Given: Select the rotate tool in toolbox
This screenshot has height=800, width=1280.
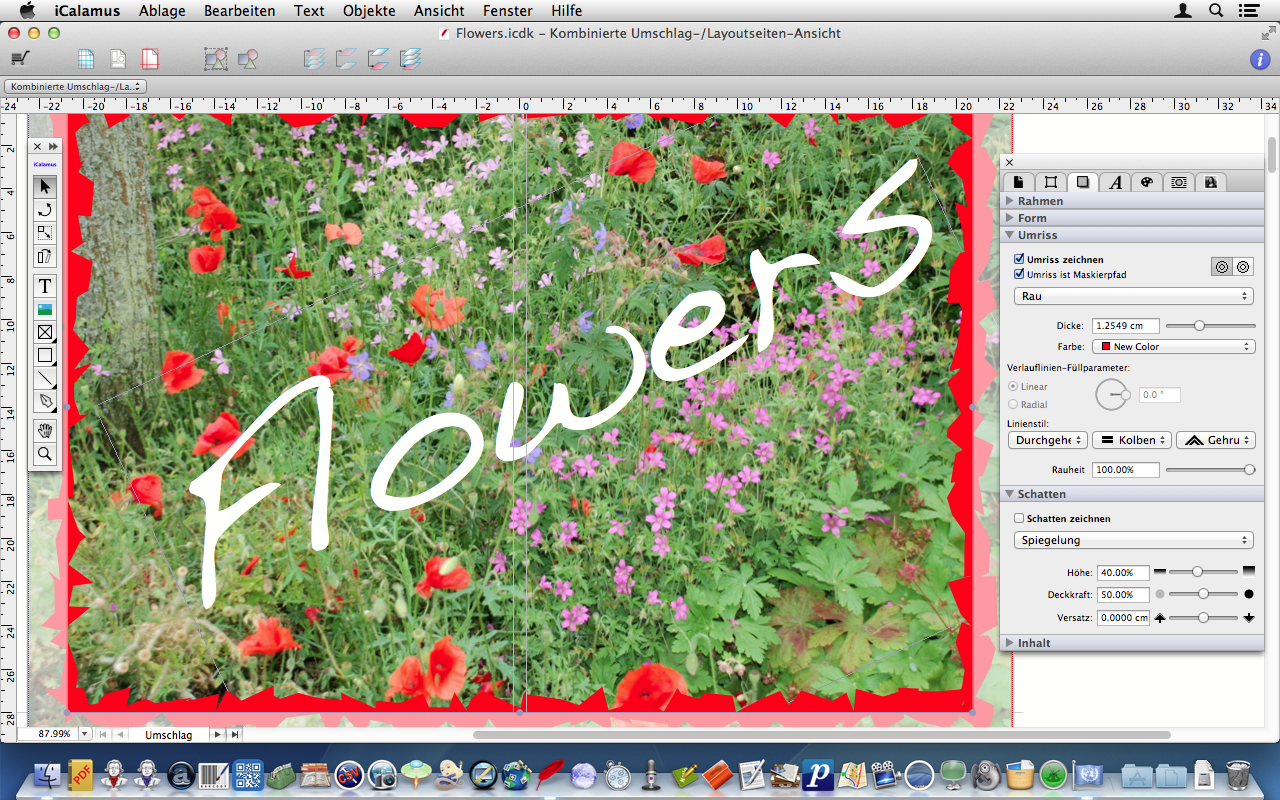Looking at the screenshot, I should point(45,209).
